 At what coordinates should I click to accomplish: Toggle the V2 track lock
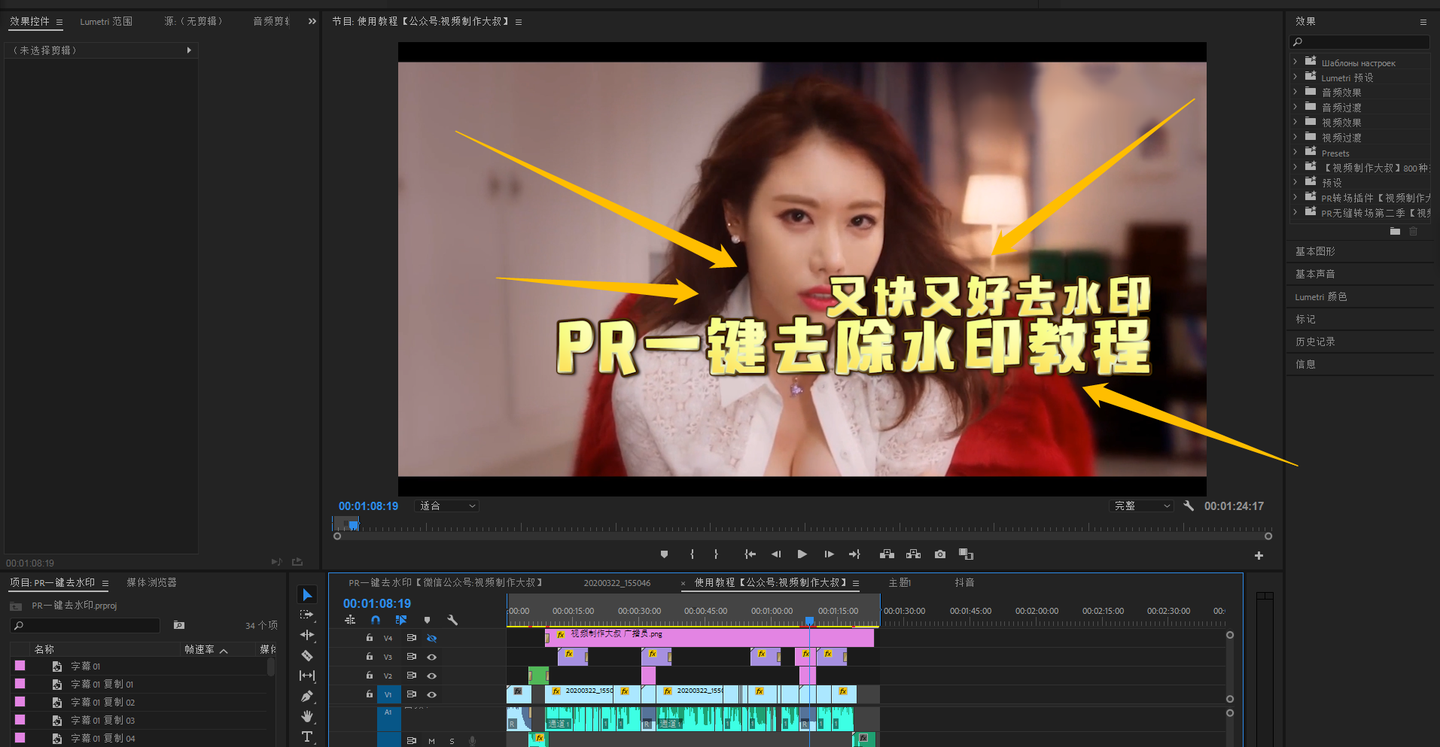point(369,676)
